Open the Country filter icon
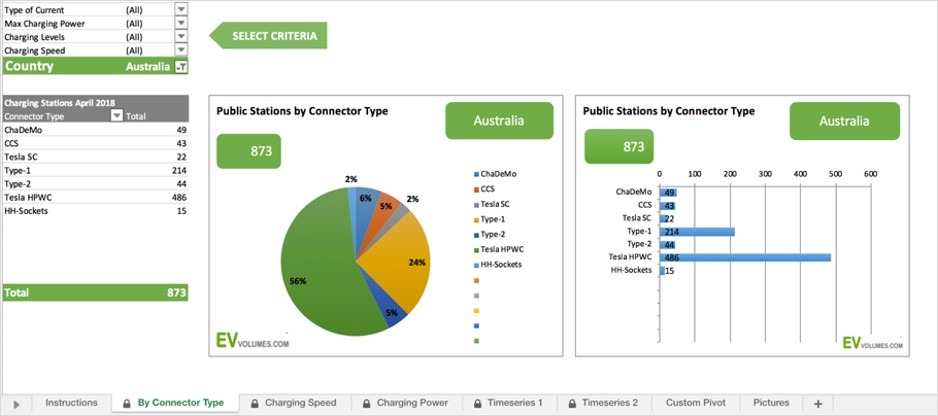This screenshot has height=416, width=938. 181,67
